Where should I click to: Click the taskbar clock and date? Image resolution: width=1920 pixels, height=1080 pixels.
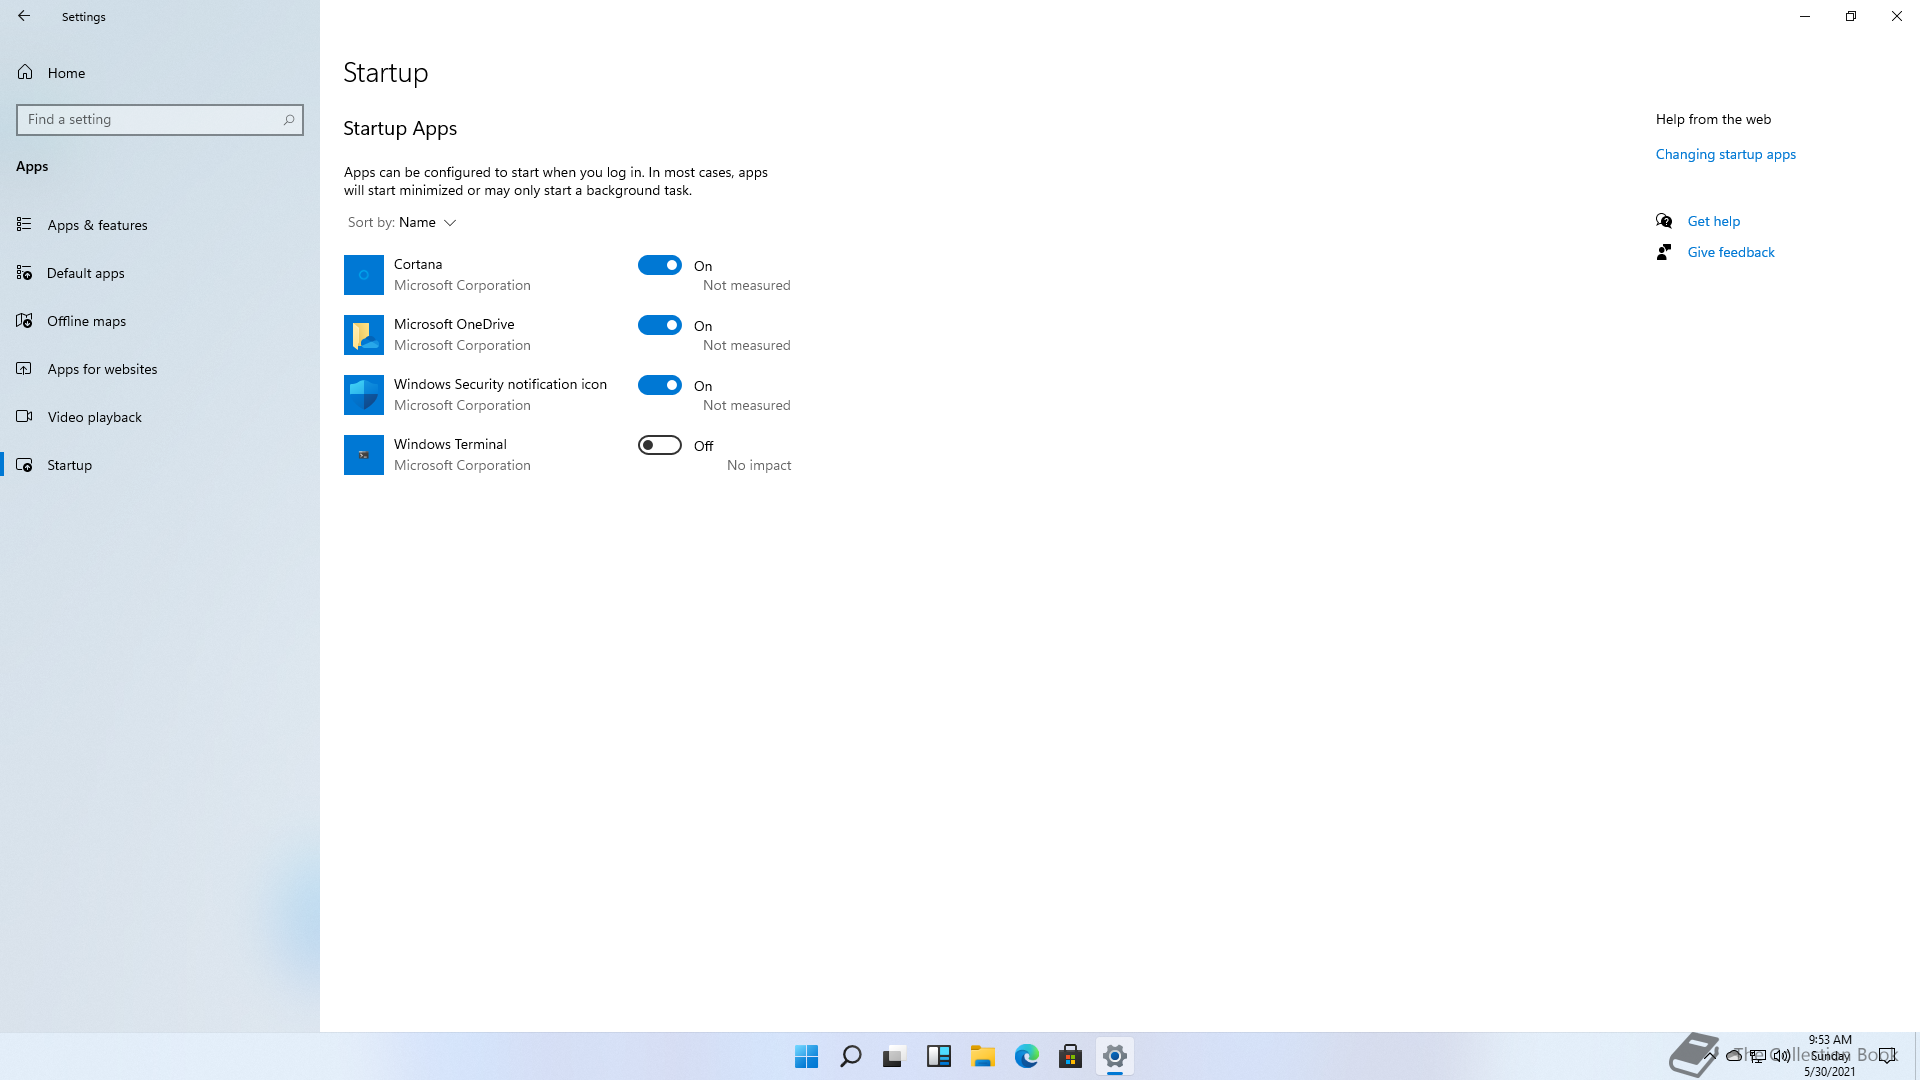coord(1830,1056)
